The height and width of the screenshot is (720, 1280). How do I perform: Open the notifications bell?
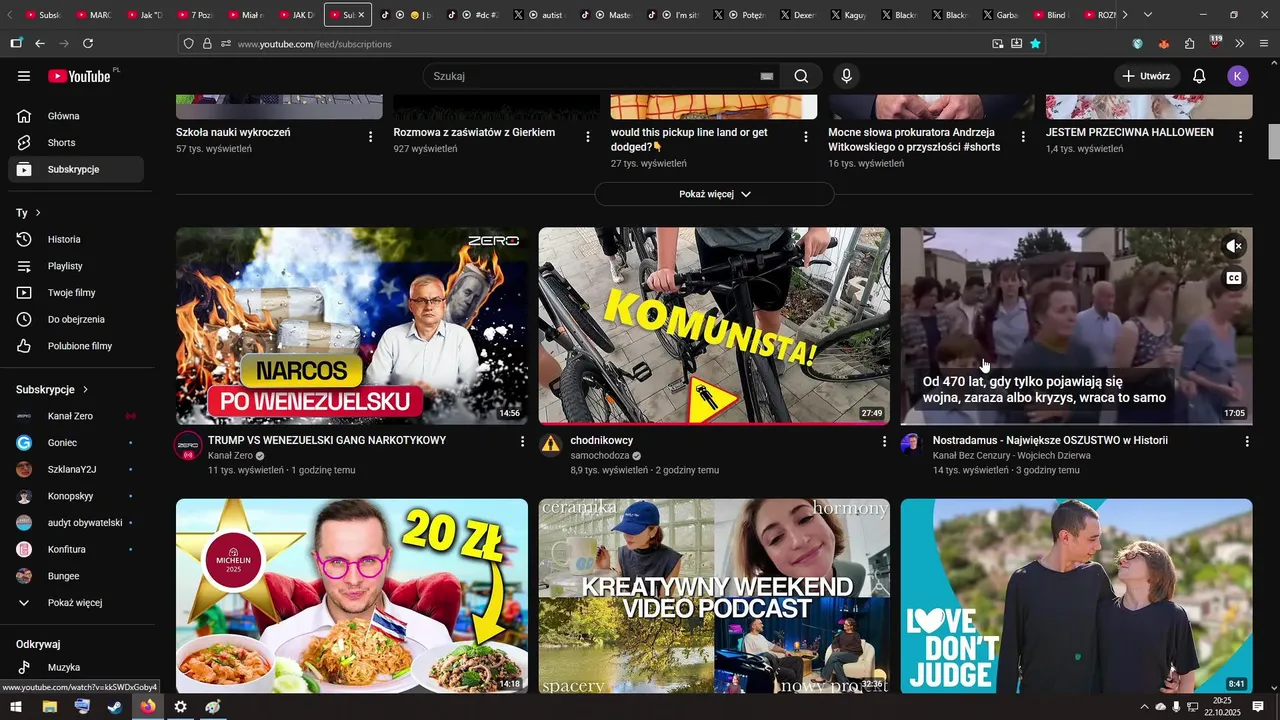[1199, 76]
